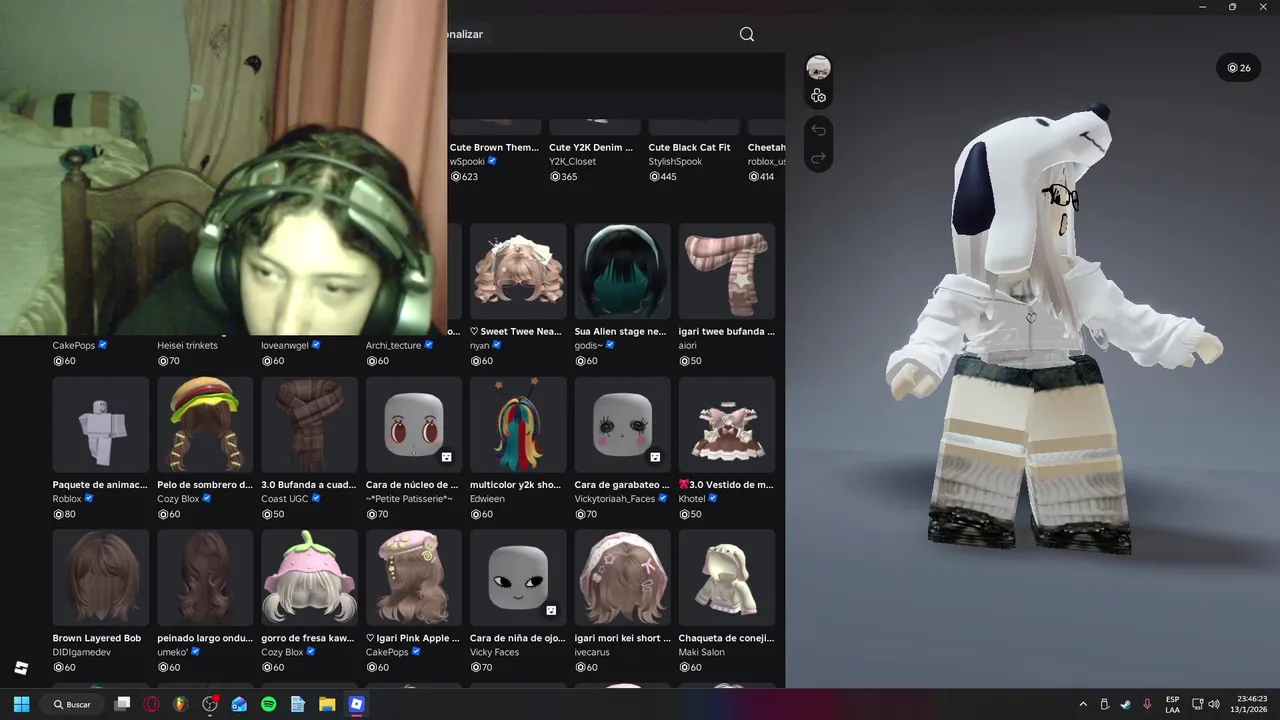The image size is (1280, 720).
Task: Open creator Archi_tecture link
Action: pyautogui.click(x=393, y=345)
